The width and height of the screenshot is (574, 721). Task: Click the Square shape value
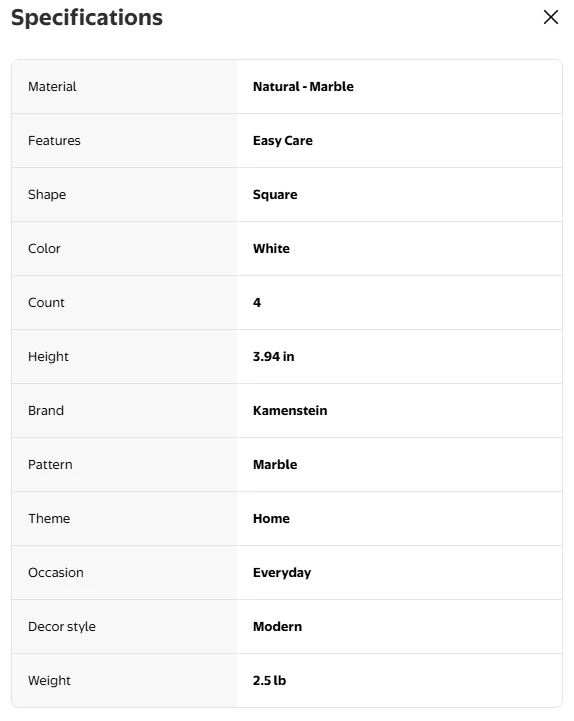pos(275,195)
